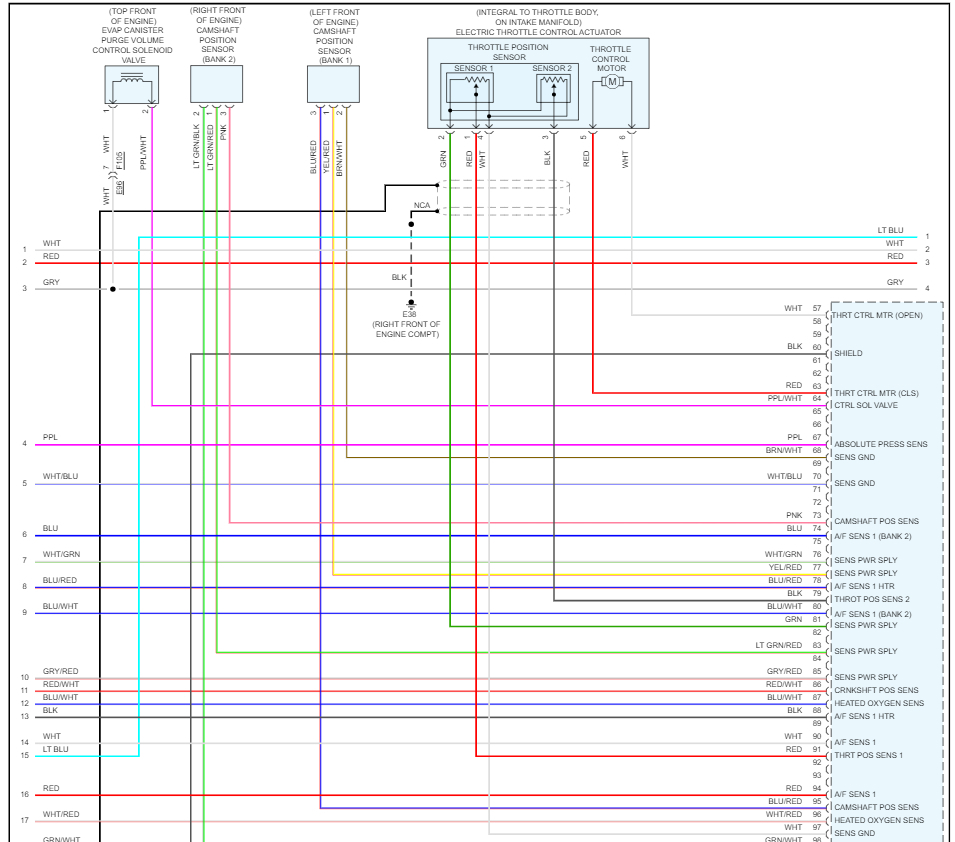
Task: Select the E38 ground symbol
Action: tap(411, 303)
